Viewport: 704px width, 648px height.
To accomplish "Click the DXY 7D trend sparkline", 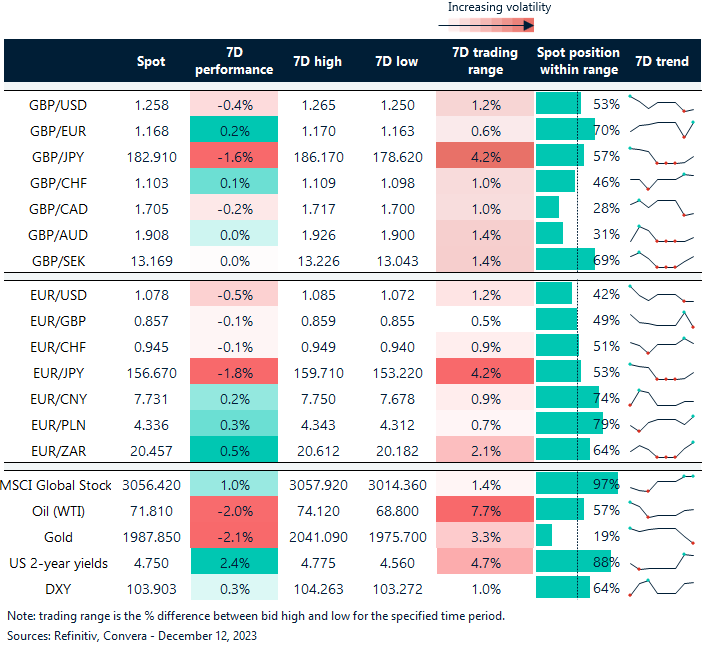I will [661, 587].
